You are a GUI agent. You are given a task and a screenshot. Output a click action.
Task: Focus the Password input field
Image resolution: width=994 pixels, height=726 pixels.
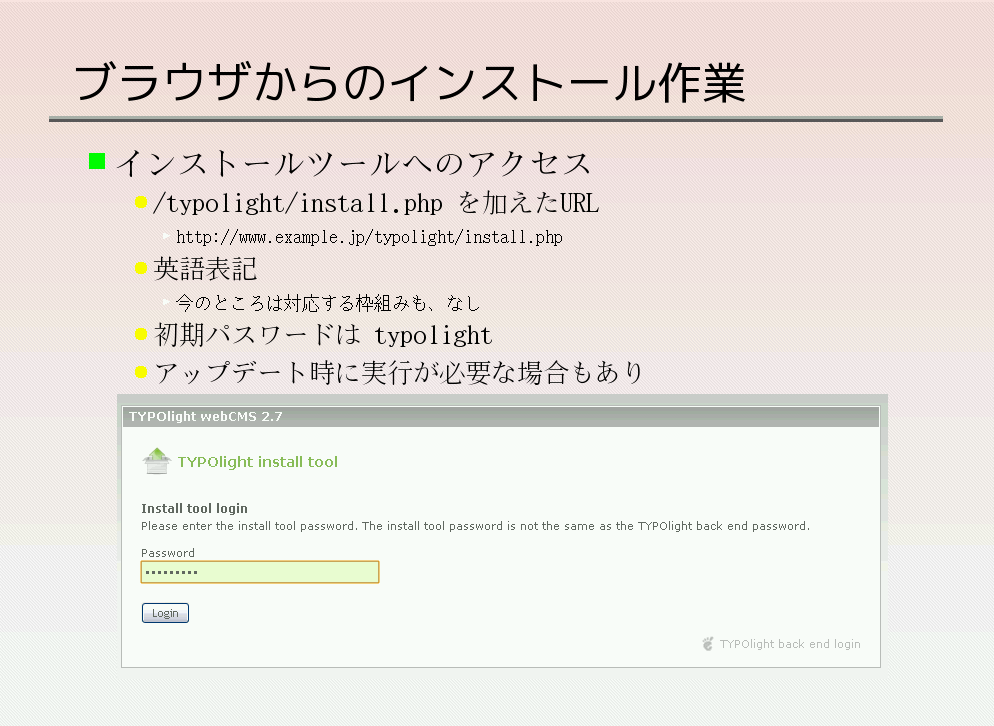(x=260, y=572)
